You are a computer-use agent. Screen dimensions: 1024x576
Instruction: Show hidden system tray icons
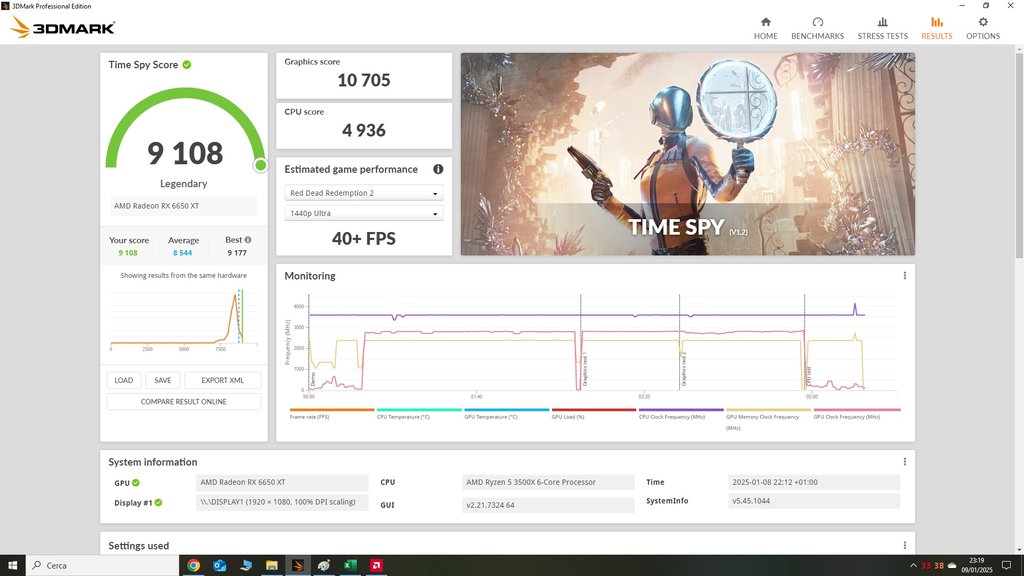coord(913,566)
